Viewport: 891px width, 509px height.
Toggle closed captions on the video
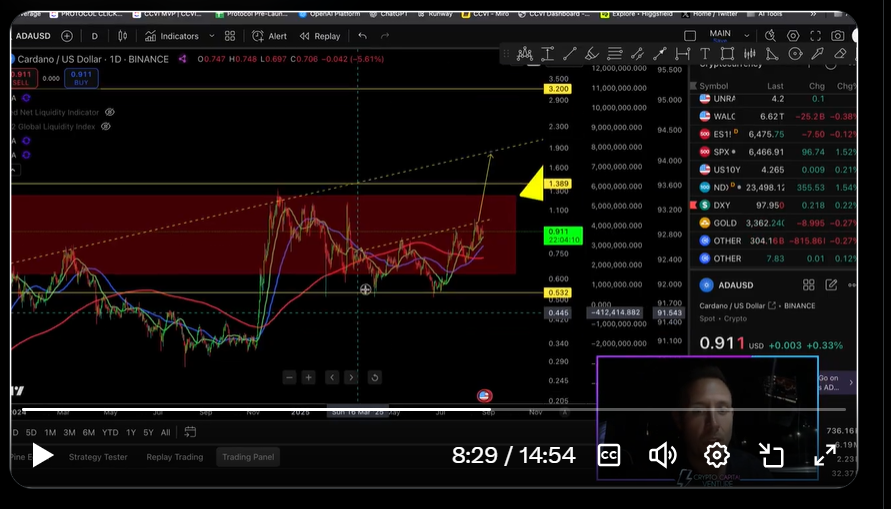click(609, 455)
